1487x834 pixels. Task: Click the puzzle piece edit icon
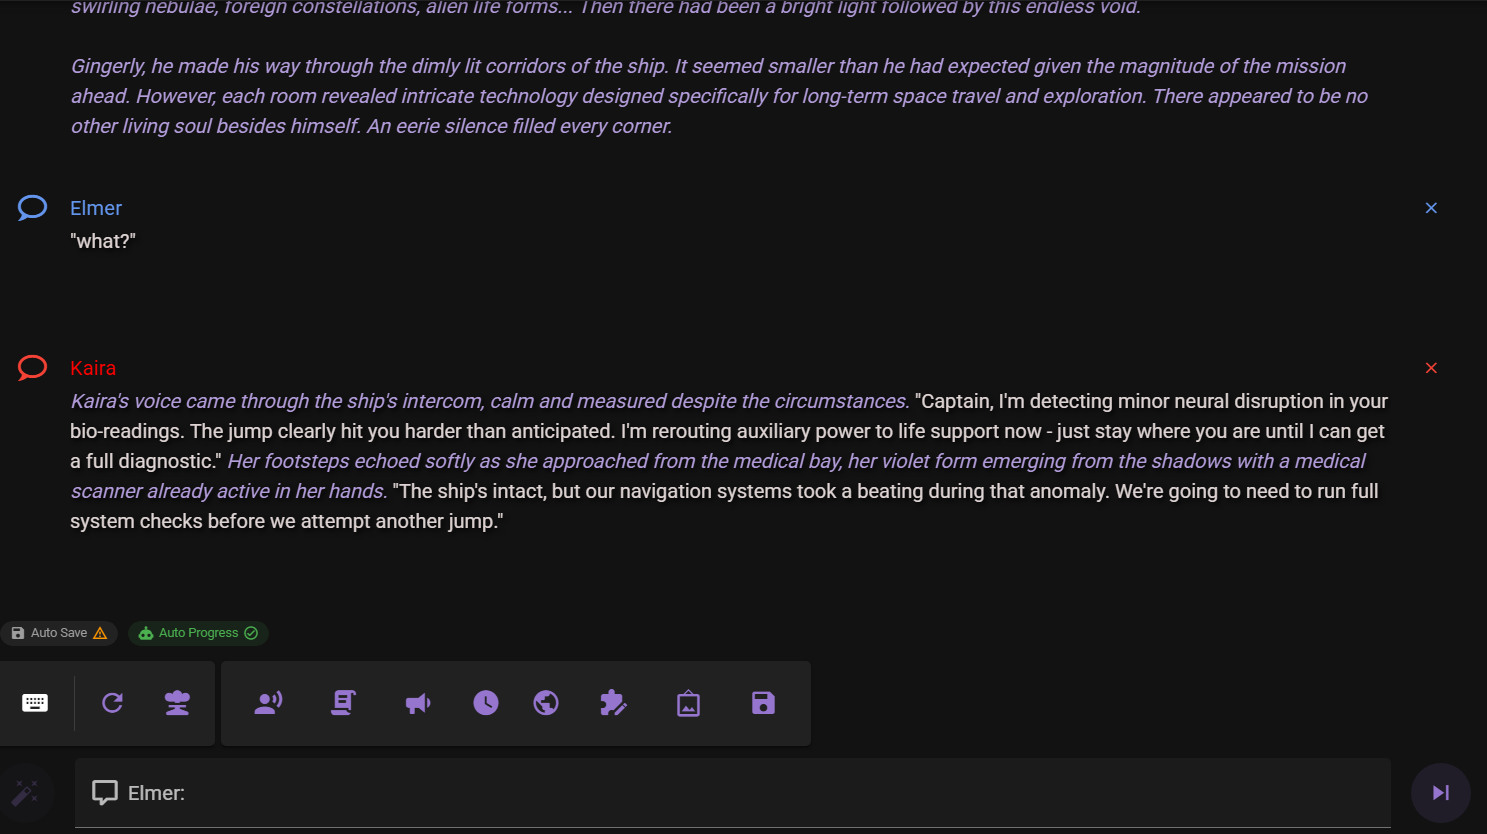(x=613, y=703)
